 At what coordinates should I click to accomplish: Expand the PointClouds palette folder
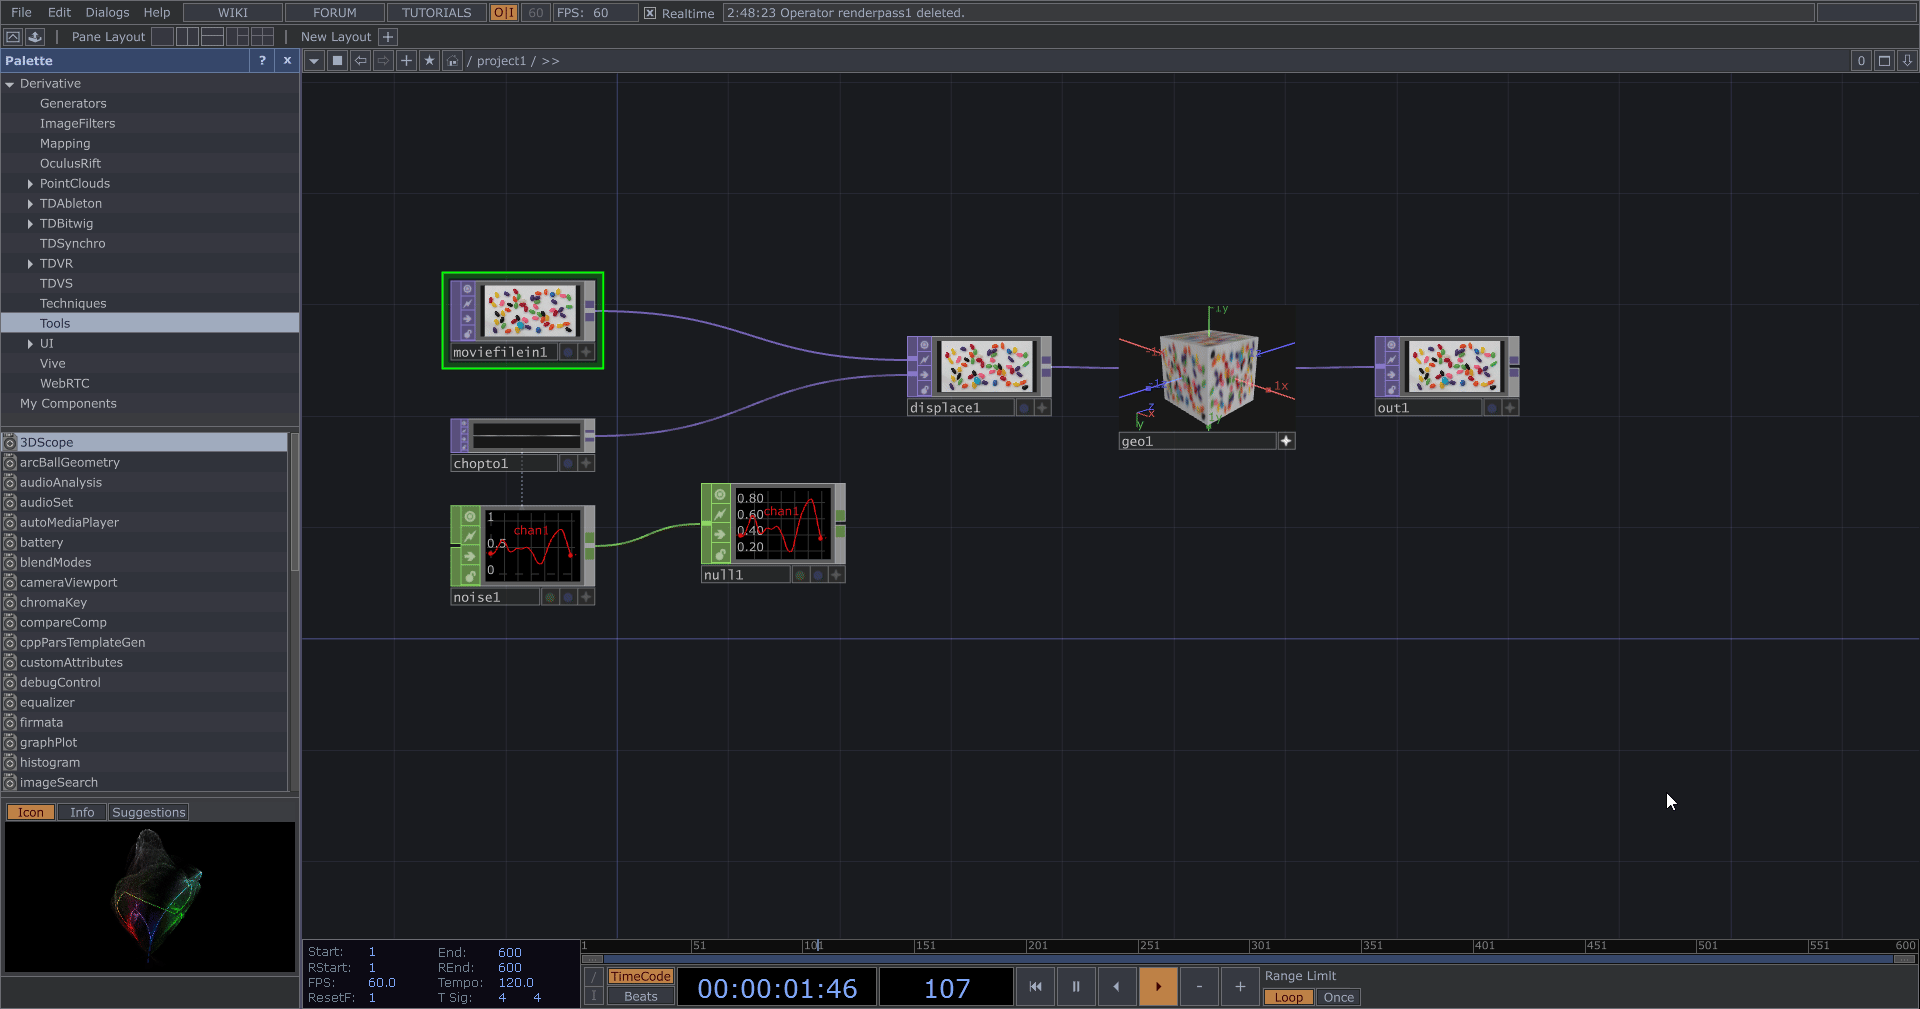pos(30,184)
